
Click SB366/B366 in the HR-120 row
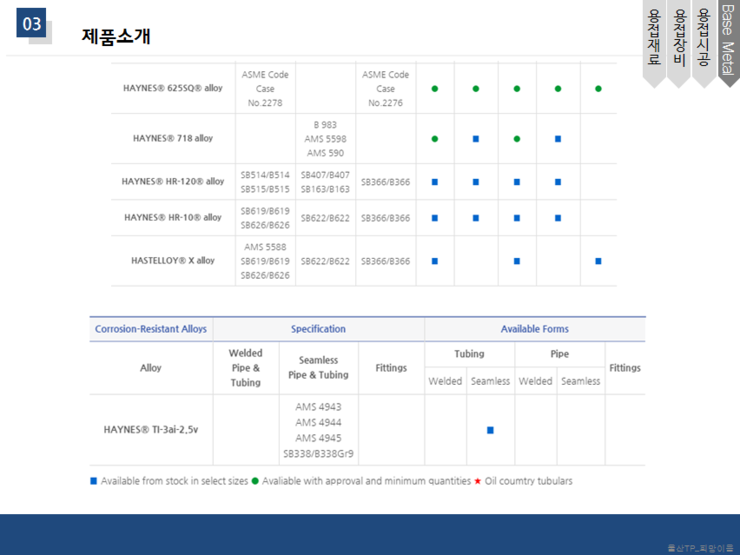(x=386, y=182)
